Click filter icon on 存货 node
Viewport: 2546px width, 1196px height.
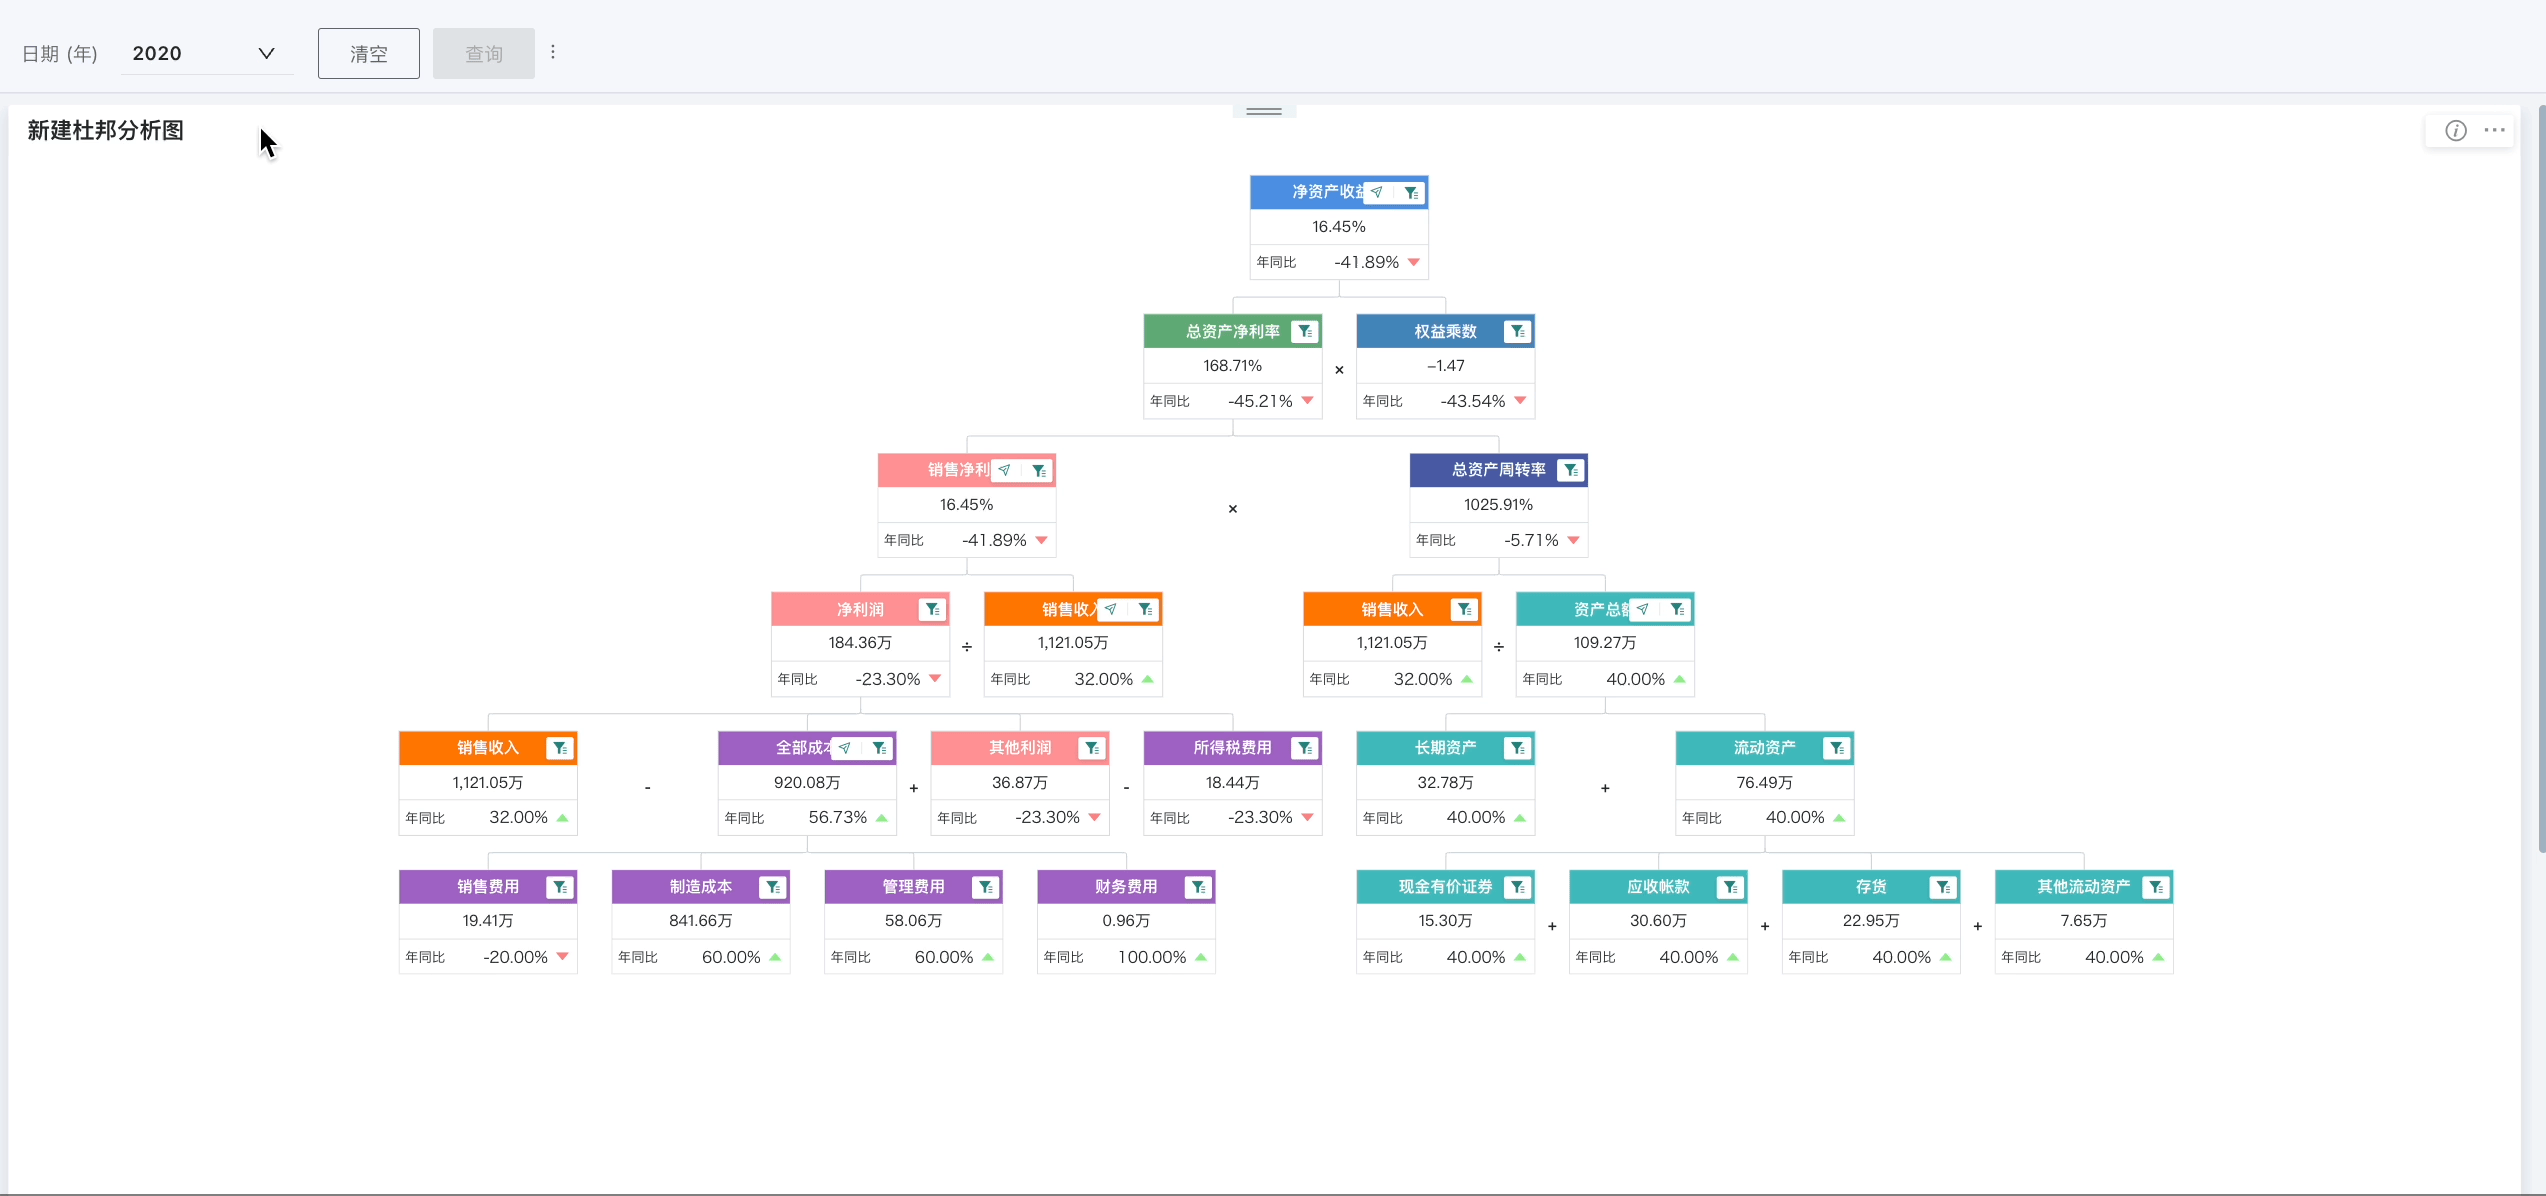click(1943, 887)
